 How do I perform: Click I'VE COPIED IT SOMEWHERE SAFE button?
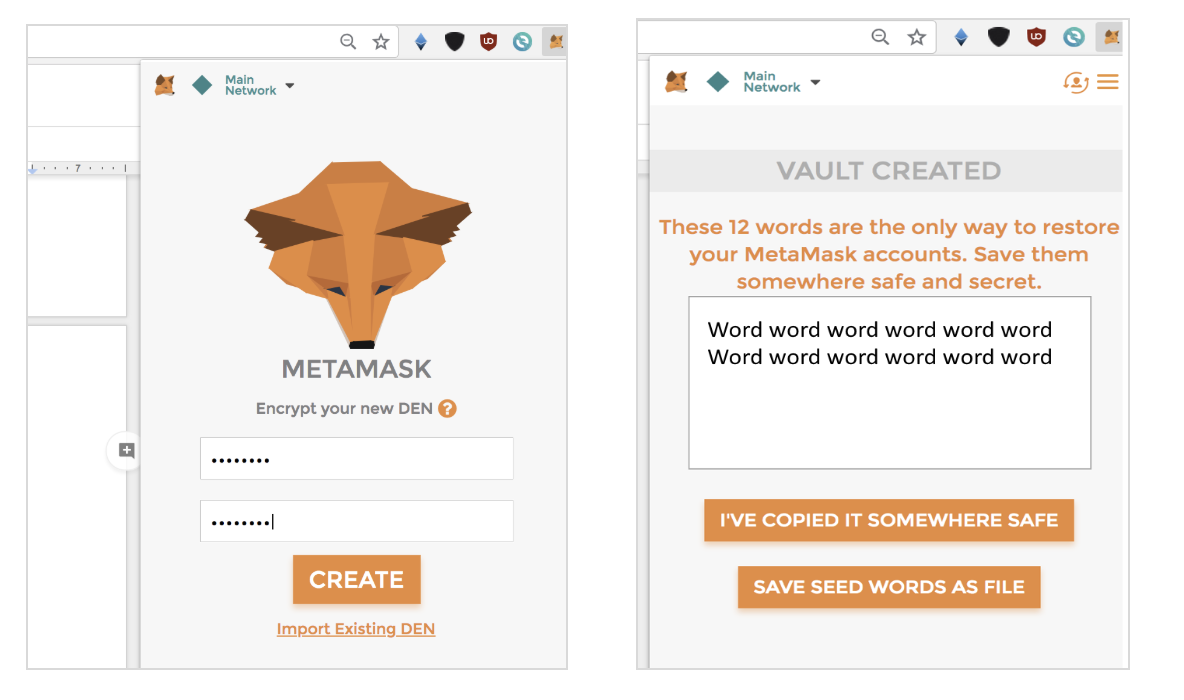tap(889, 520)
